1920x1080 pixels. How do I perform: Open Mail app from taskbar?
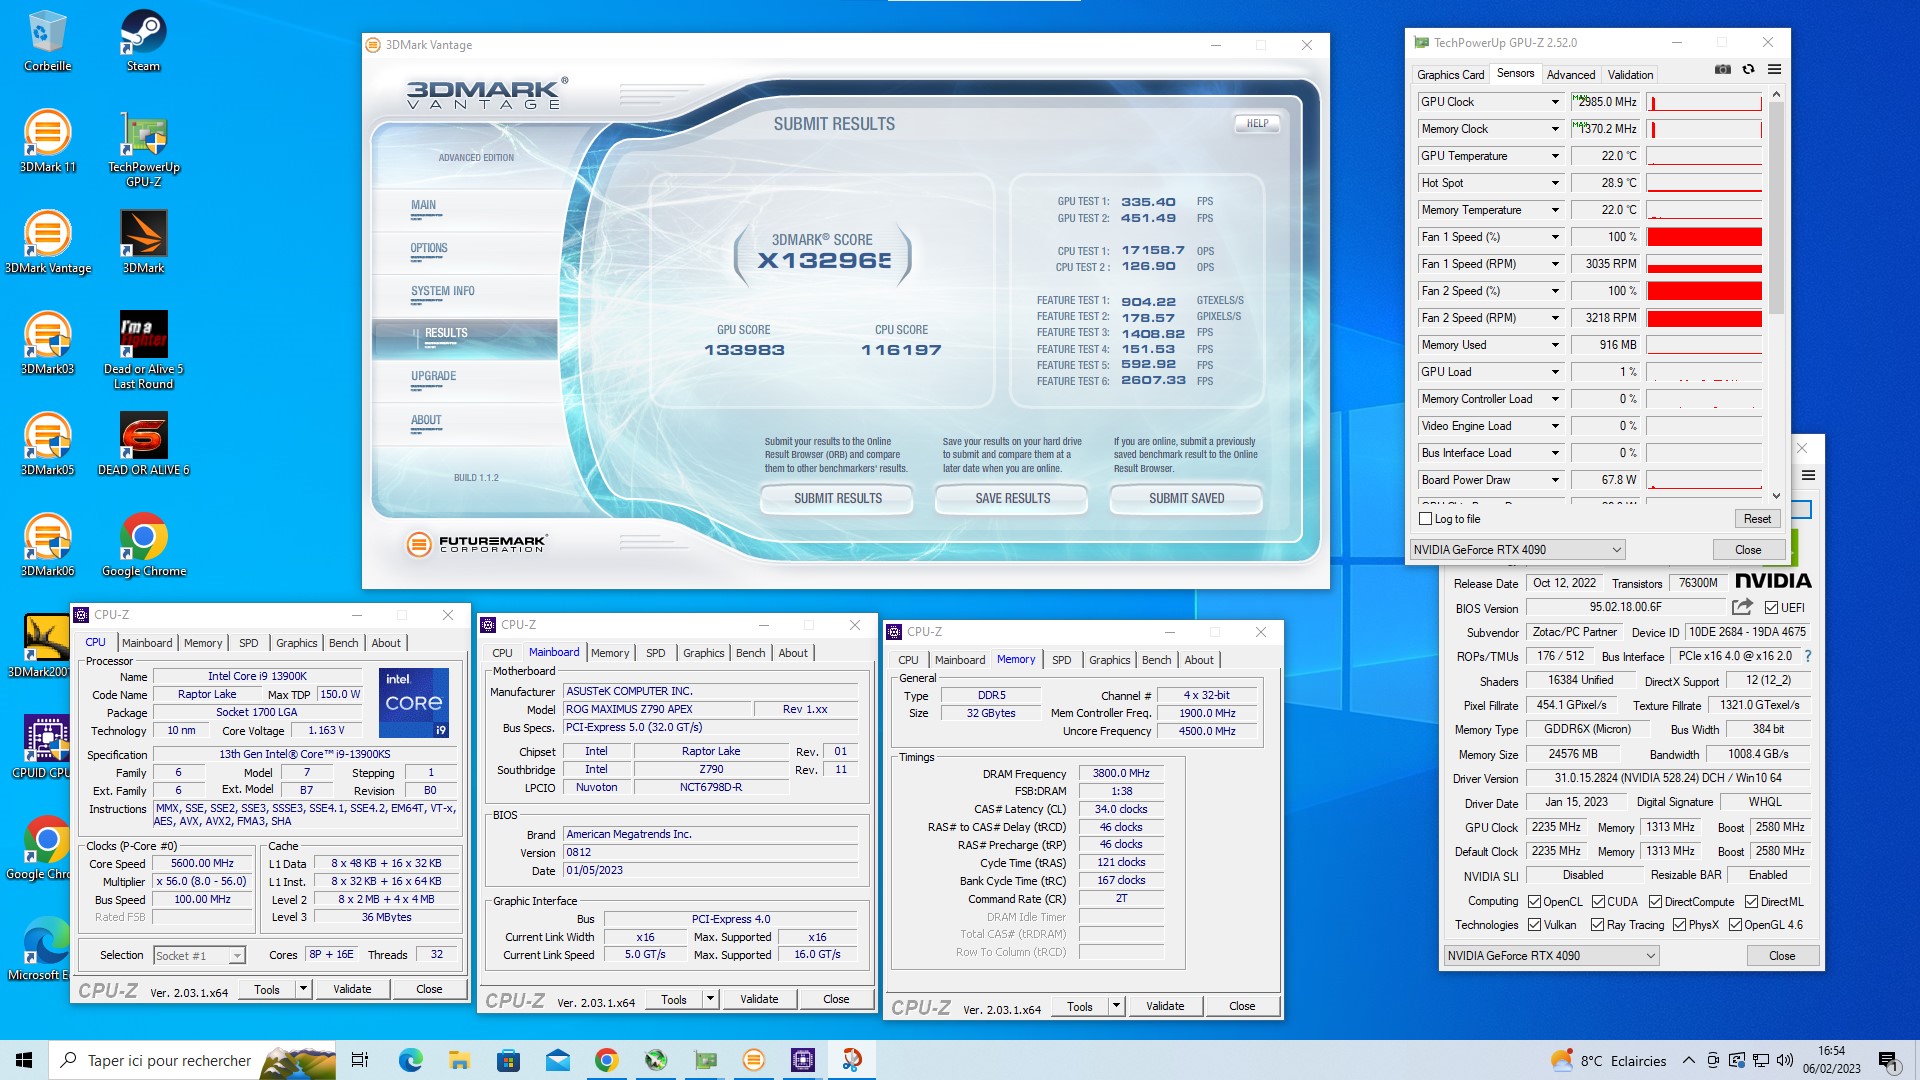click(x=557, y=1060)
